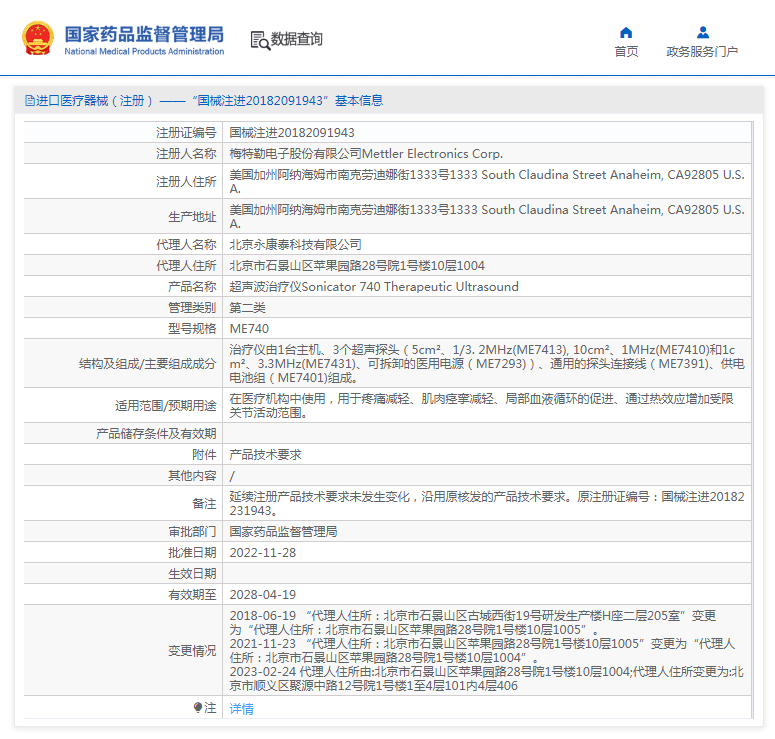
Task: Click the 代理人住所 value with 10层1004
Action: point(357,265)
